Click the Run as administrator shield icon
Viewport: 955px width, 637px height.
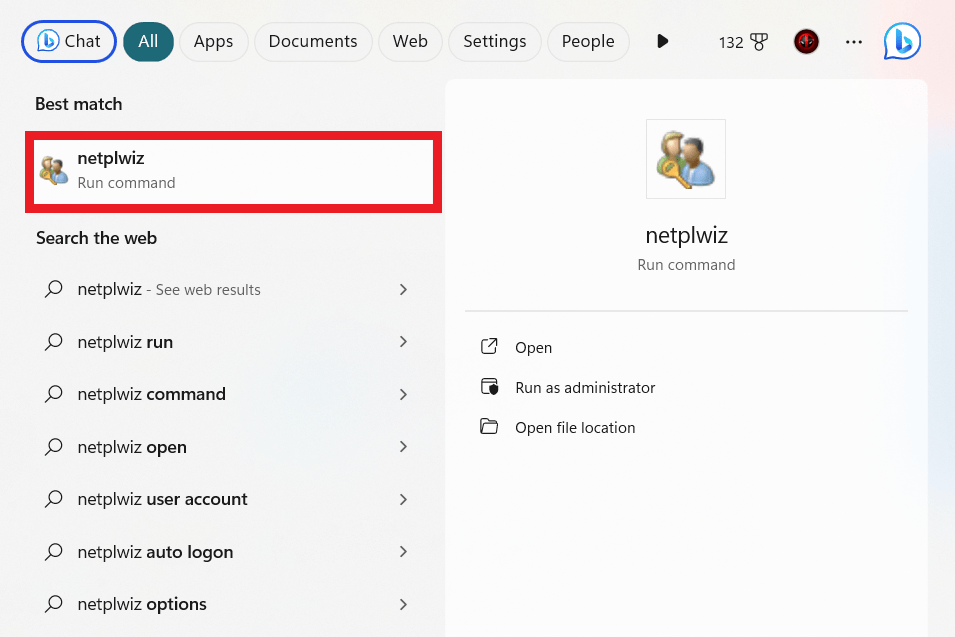pyautogui.click(x=489, y=387)
